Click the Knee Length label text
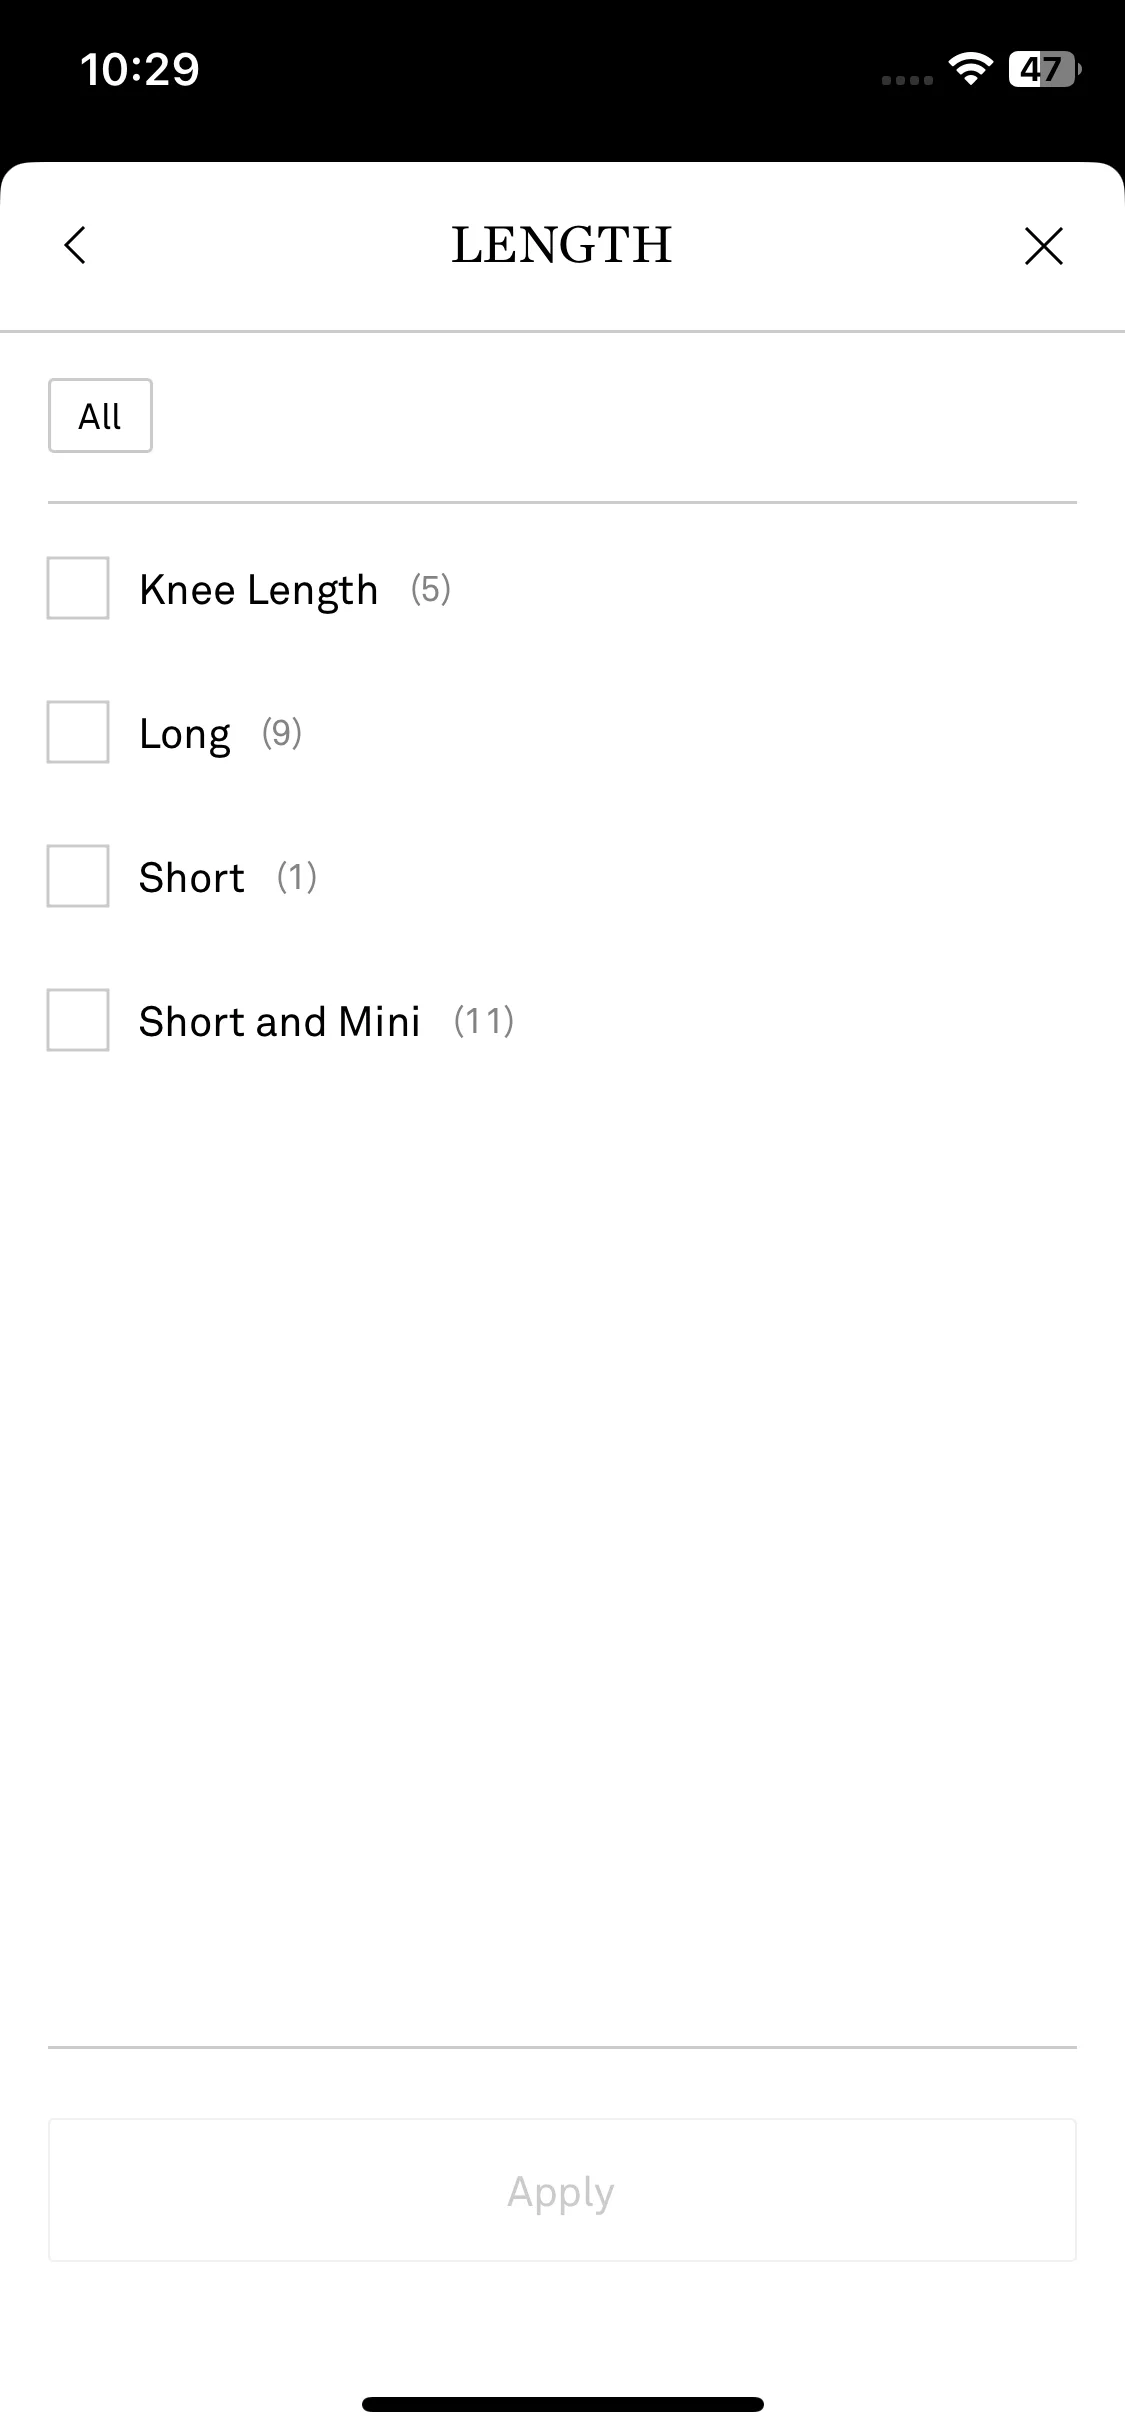The width and height of the screenshot is (1125, 2436). (258, 590)
